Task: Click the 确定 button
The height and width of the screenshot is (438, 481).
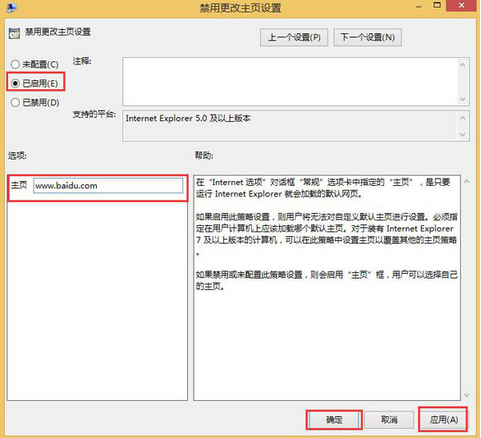Action: pos(334,419)
